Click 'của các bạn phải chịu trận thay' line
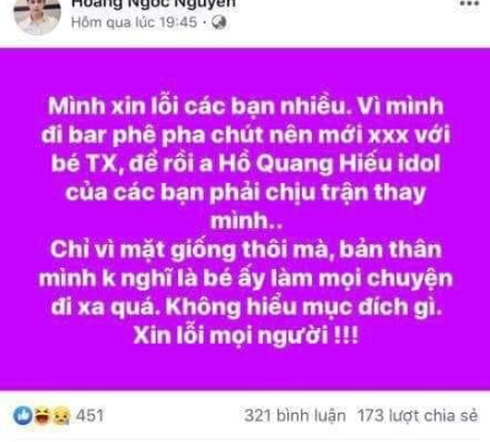 tap(246, 193)
